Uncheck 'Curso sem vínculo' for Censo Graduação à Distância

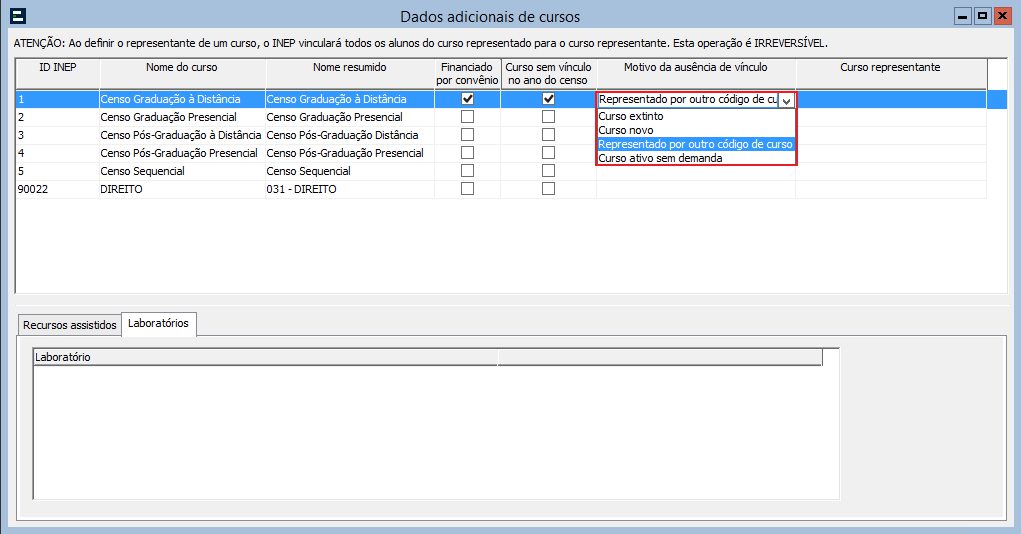tap(548, 99)
